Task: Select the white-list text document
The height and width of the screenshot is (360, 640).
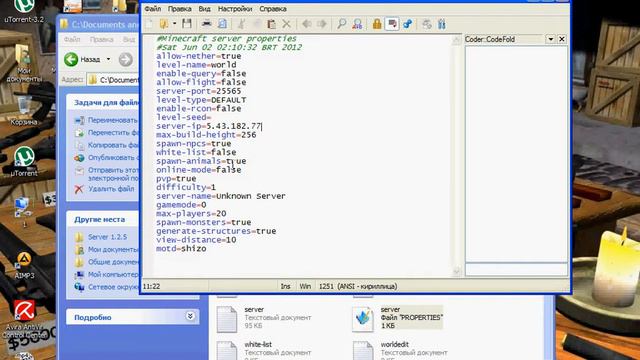Action: [x=264, y=350]
